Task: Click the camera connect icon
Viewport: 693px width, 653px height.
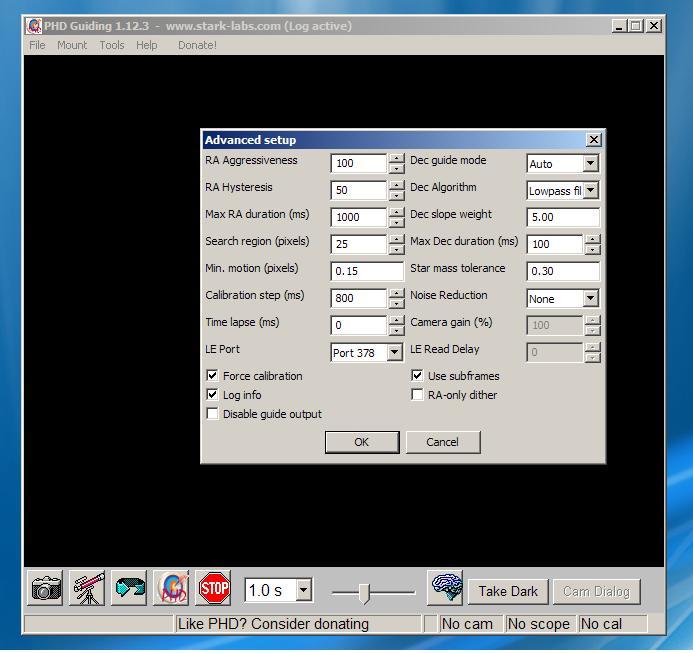Action: point(45,588)
